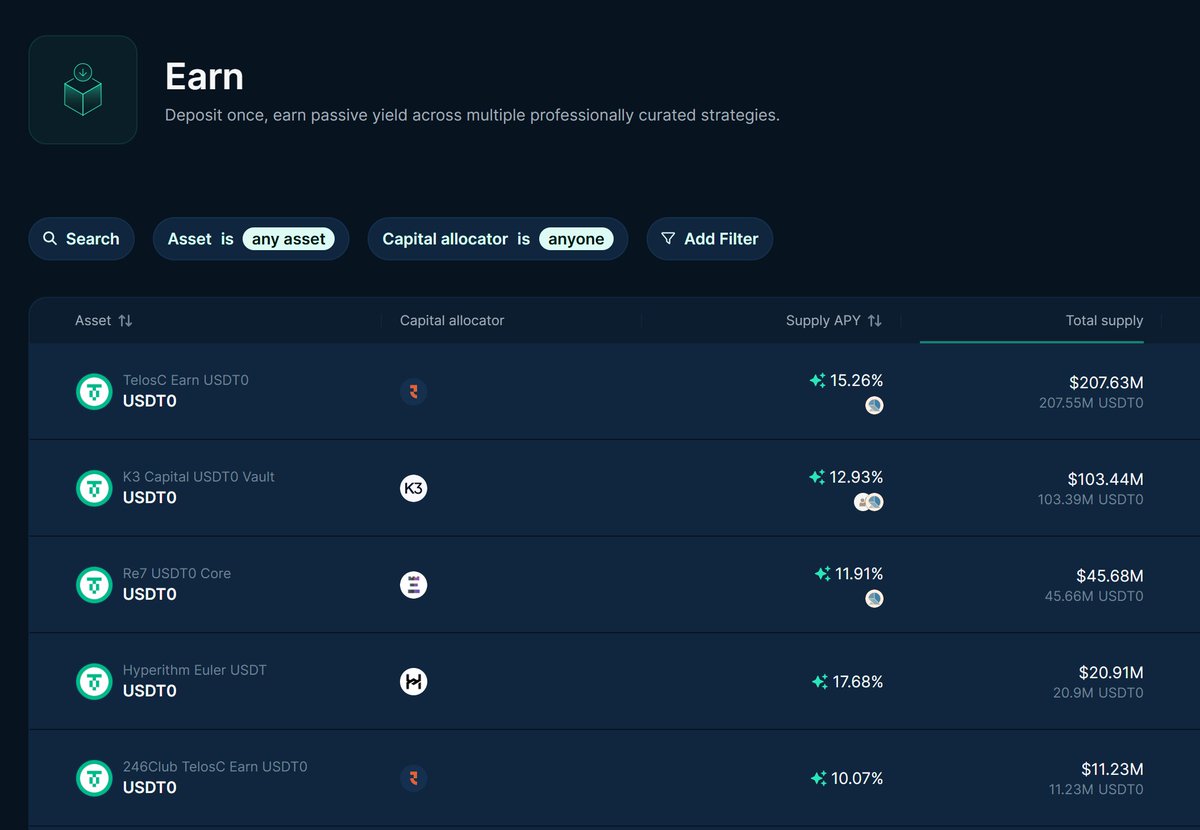Click the Earn cube icon in the header
Image resolution: width=1200 pixels, height=830 pixels.
click(83, 90)
